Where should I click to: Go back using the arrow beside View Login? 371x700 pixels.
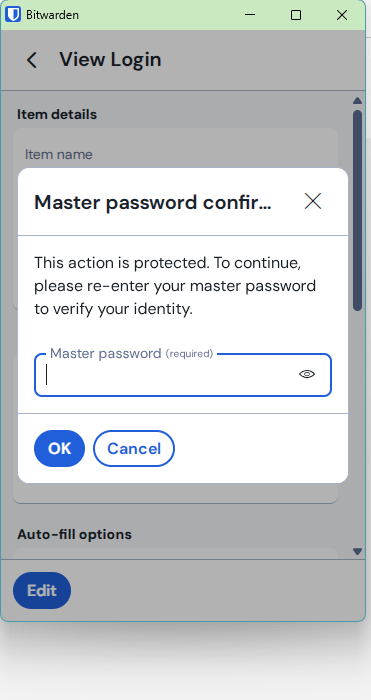click(32, 60)
